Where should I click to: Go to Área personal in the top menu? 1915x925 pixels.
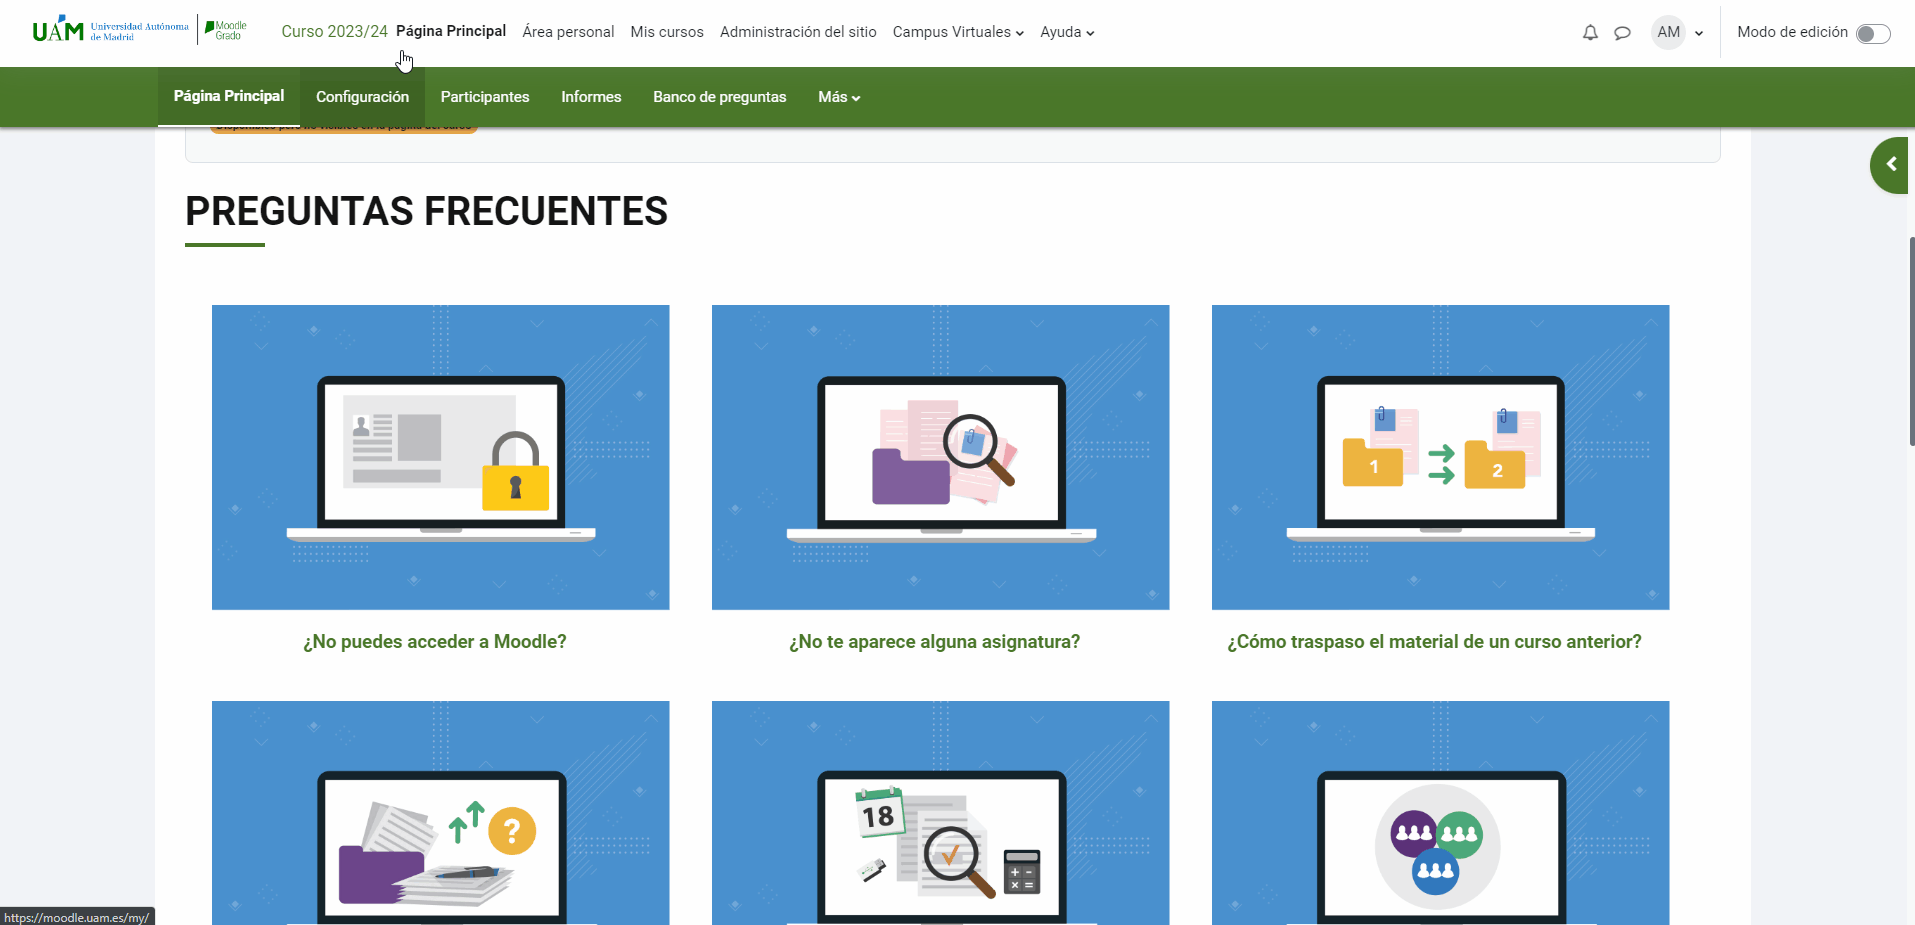pyautogui.click(x=568, y=32)
